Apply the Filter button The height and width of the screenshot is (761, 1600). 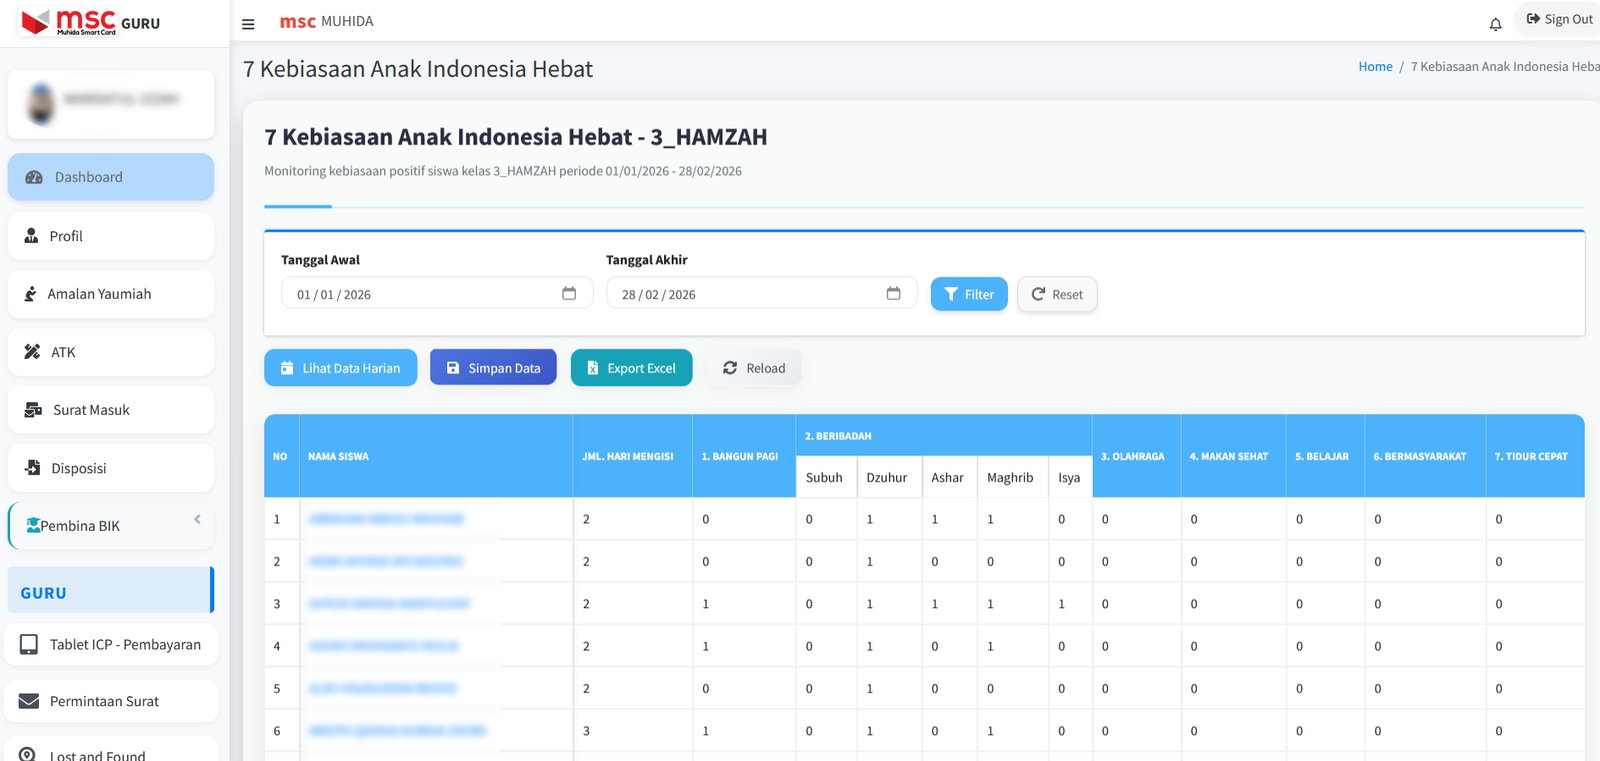tap(969, 294)
